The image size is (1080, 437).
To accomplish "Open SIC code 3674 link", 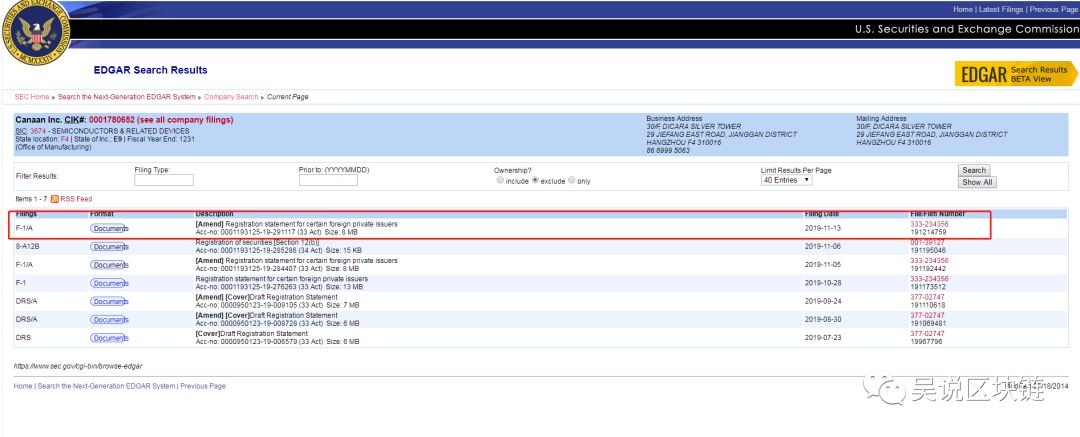I will (37, 131).
